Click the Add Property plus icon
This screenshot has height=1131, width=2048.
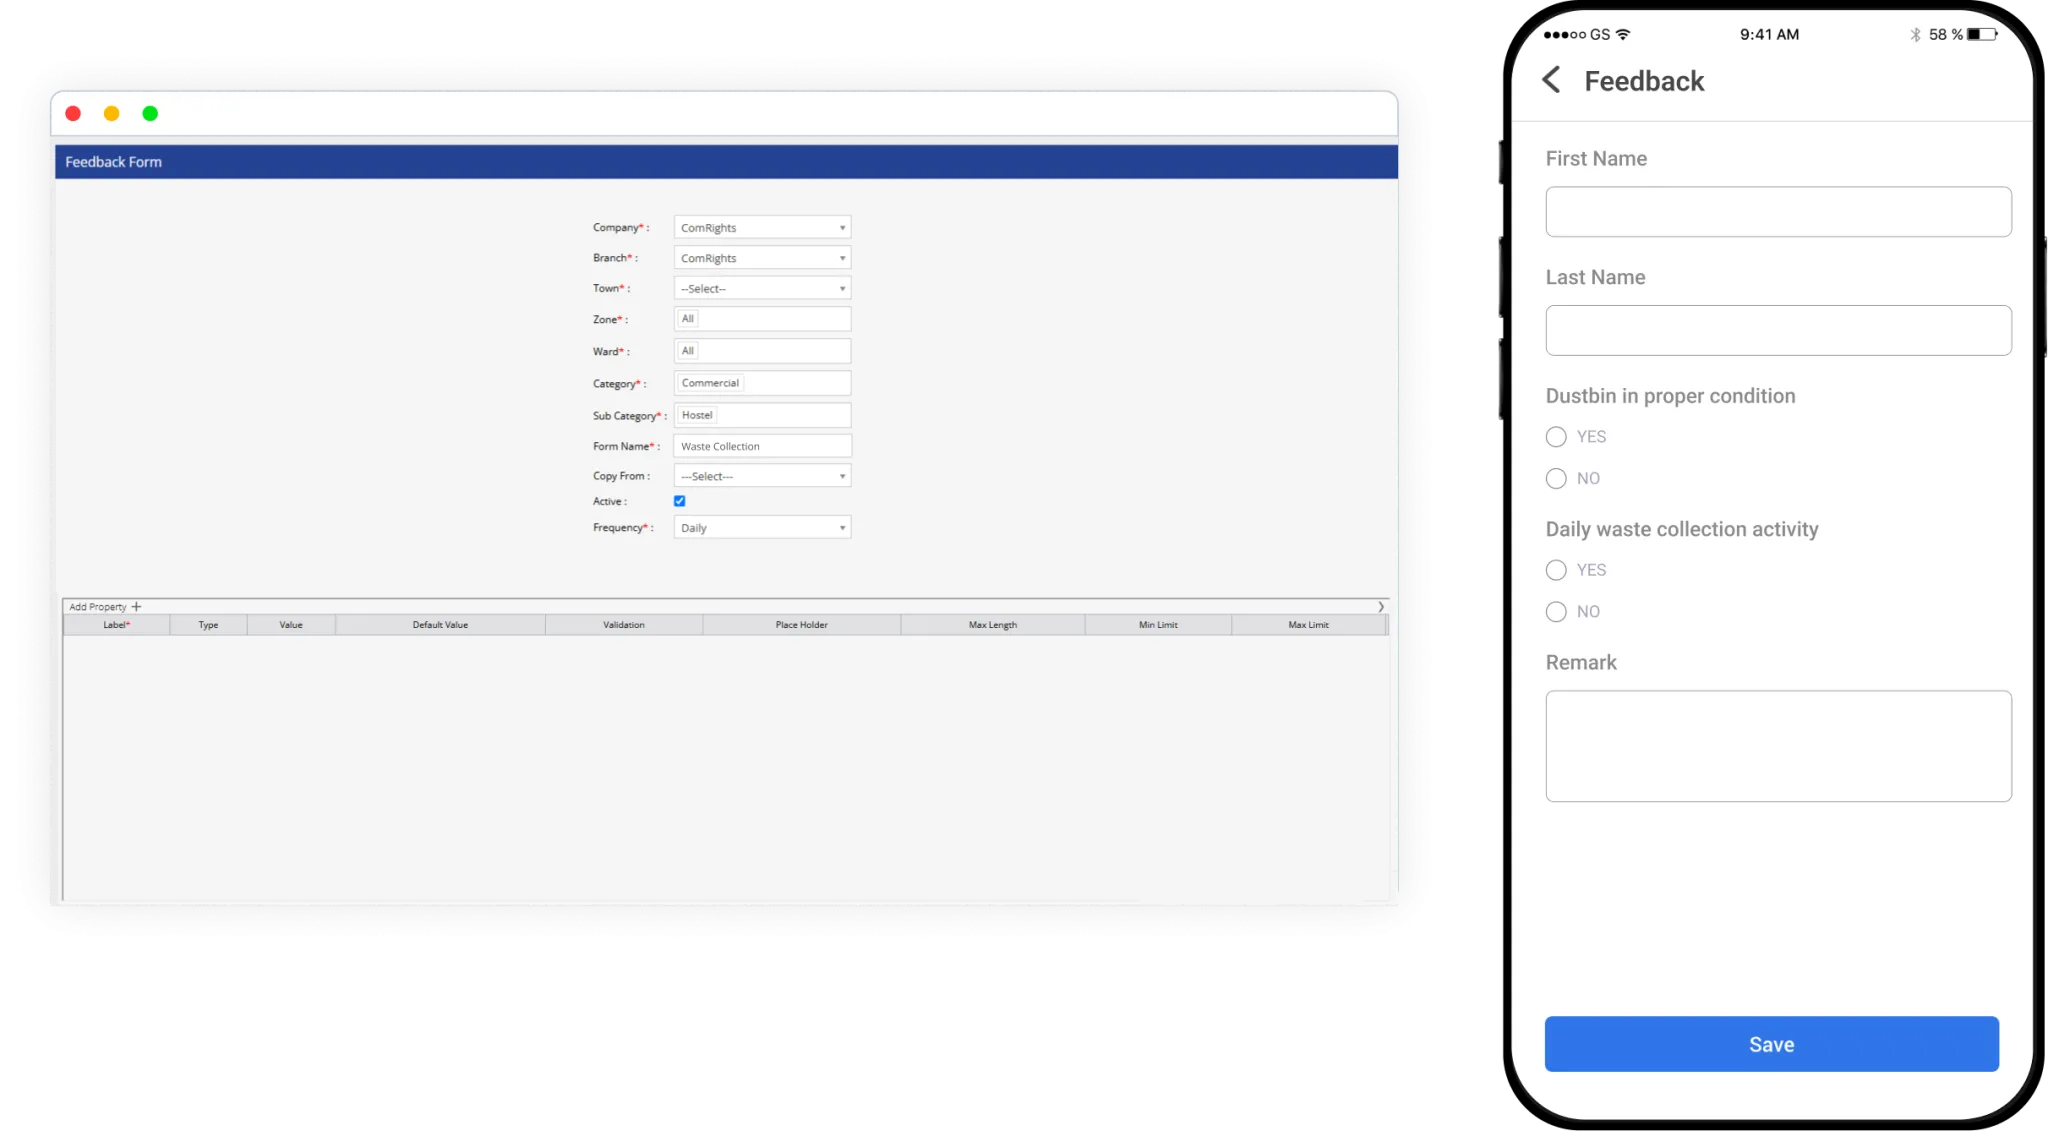pyautogui.click(x=137, y=607)
